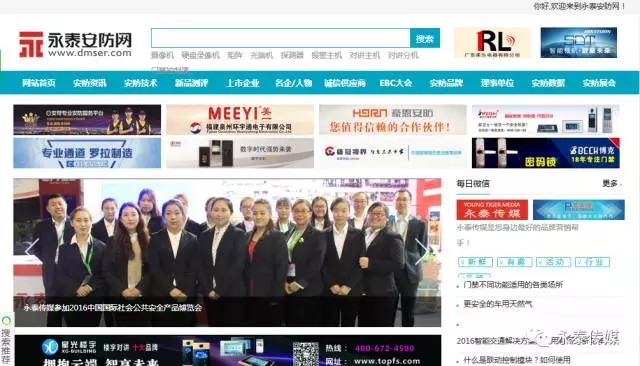640x366 pixels.
Task: Click the BCCH 博克 密码锁 banner
Action: point(546,153)
